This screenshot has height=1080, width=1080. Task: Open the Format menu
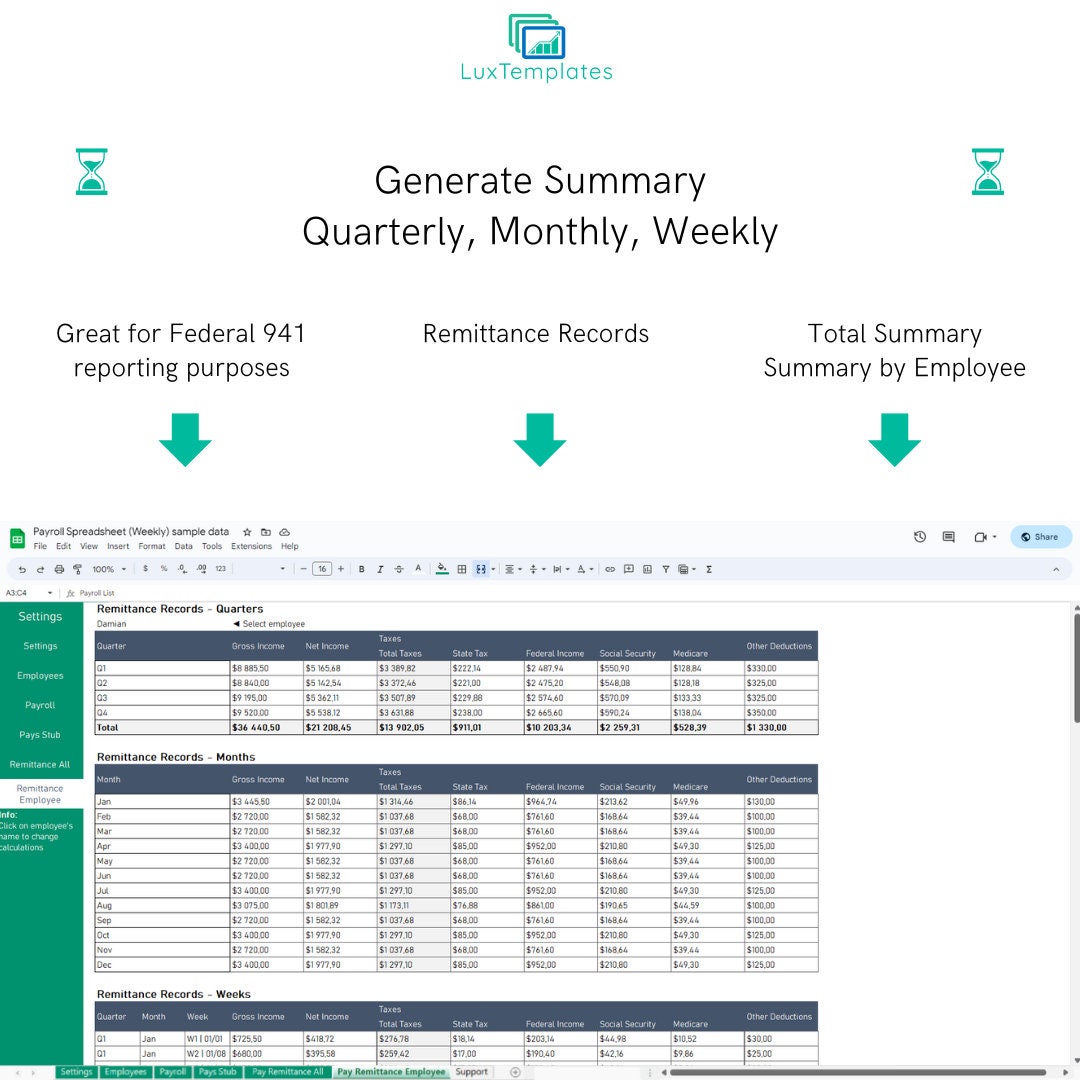coord(152,546)
